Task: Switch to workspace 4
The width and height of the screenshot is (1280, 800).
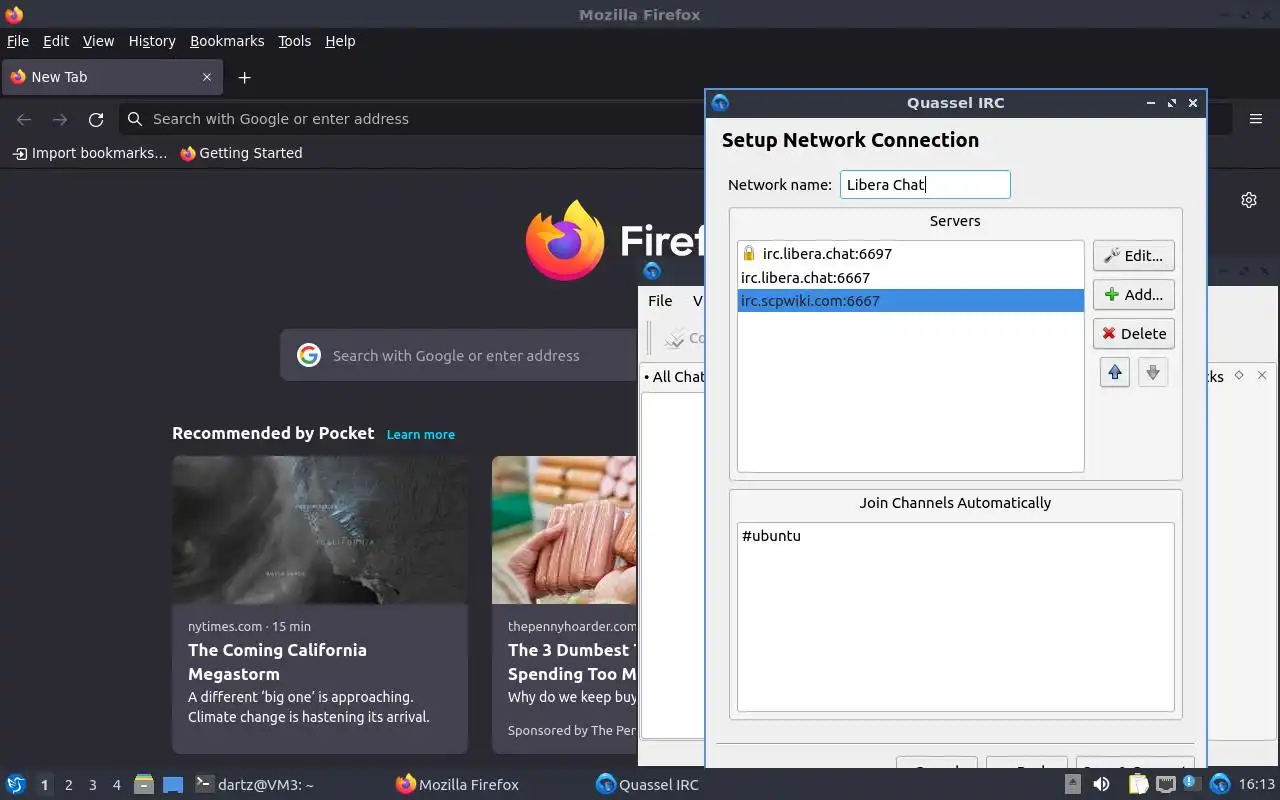Action: [x=116, y=785]
